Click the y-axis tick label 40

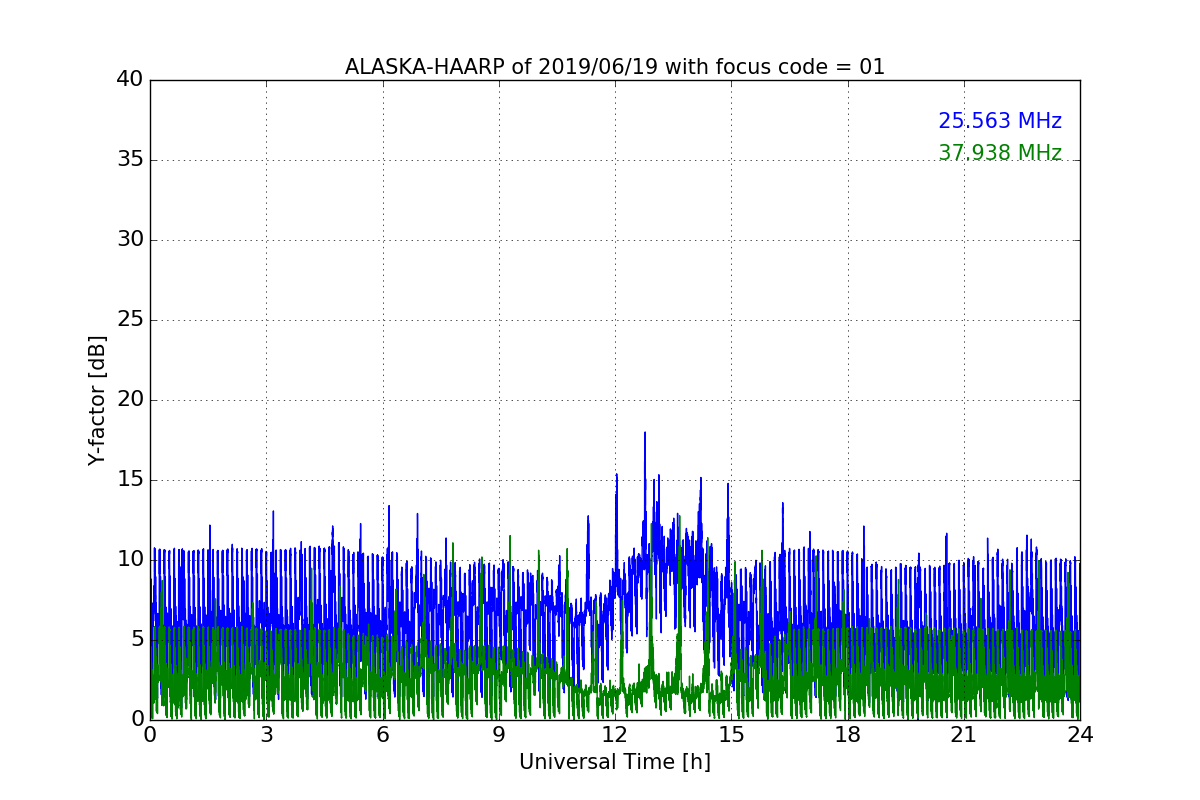pos(128,79)
